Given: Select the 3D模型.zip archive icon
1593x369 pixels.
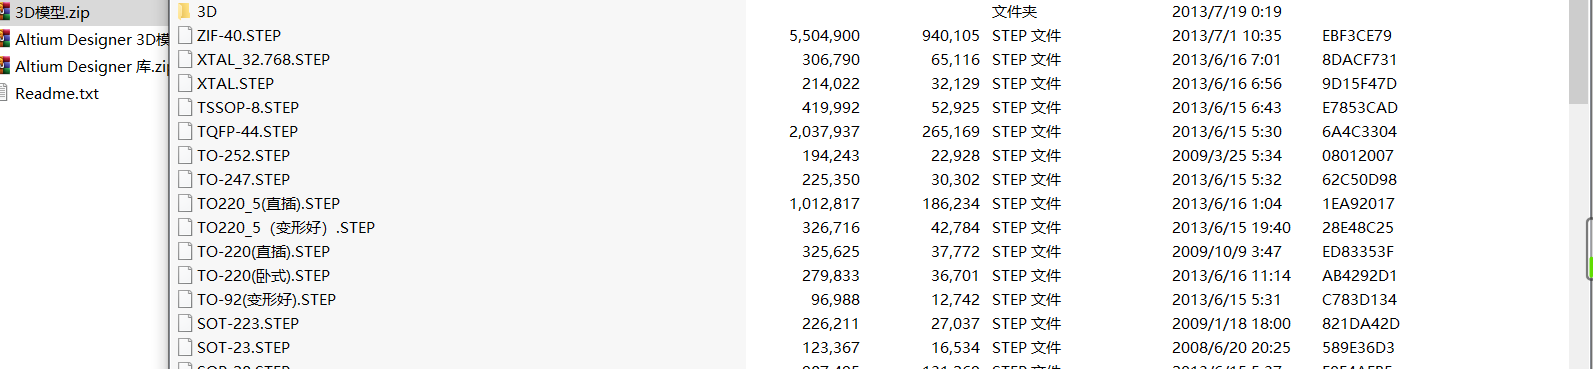Looking at the screenshot, I should (5, 12).
